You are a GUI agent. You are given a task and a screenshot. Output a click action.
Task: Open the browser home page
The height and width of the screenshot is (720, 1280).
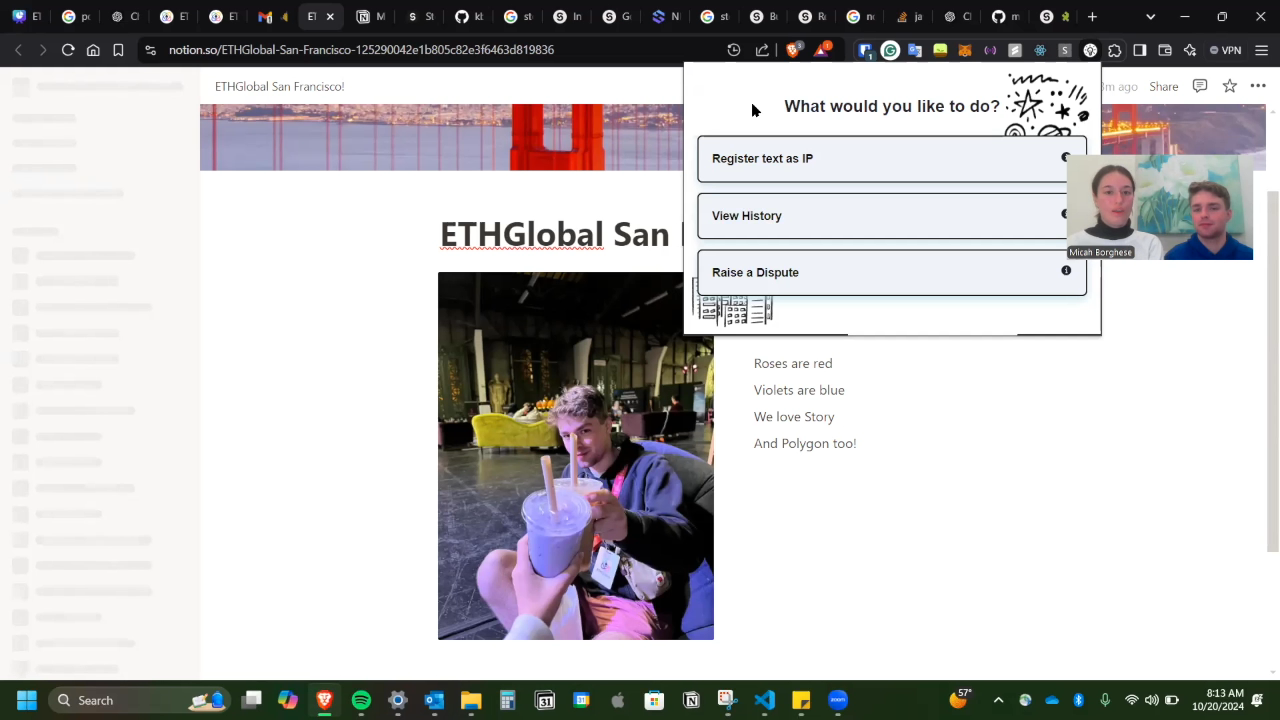(x=93, y=50)
